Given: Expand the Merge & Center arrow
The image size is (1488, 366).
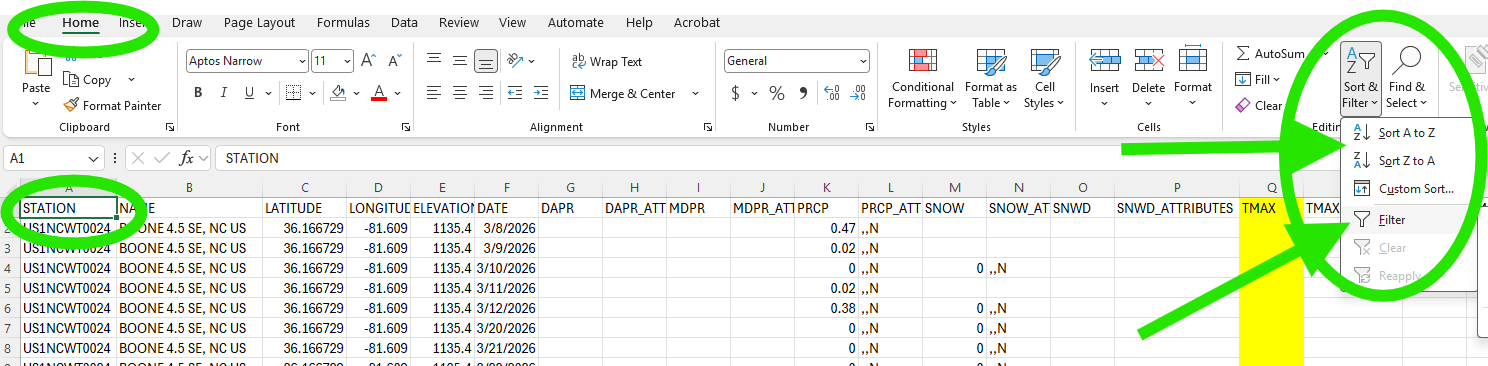Looking at the screenshot, I should click(695, 93).
